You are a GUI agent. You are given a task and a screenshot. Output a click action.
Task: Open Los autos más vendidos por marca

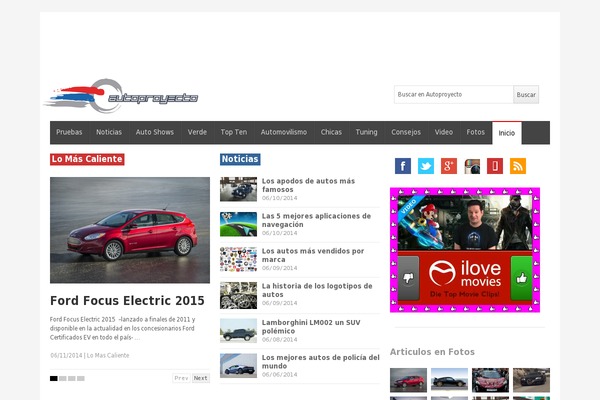pos(313,255)
